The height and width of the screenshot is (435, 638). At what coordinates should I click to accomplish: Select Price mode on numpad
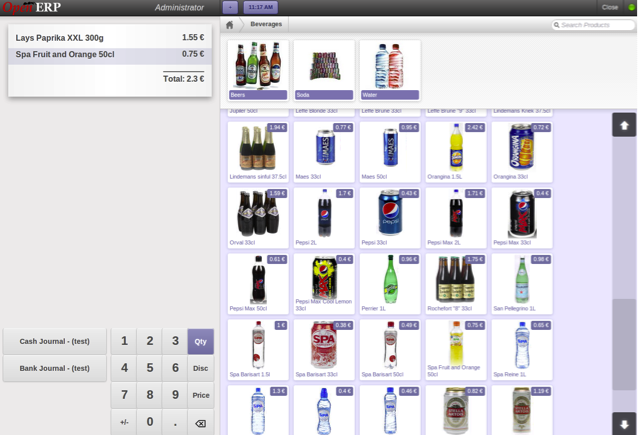[201, 395]
